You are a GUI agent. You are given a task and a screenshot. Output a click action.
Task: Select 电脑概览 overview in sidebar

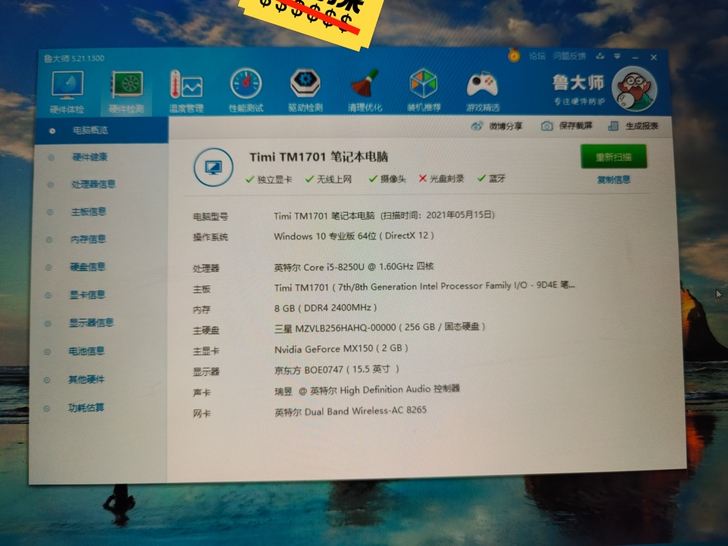101,130
